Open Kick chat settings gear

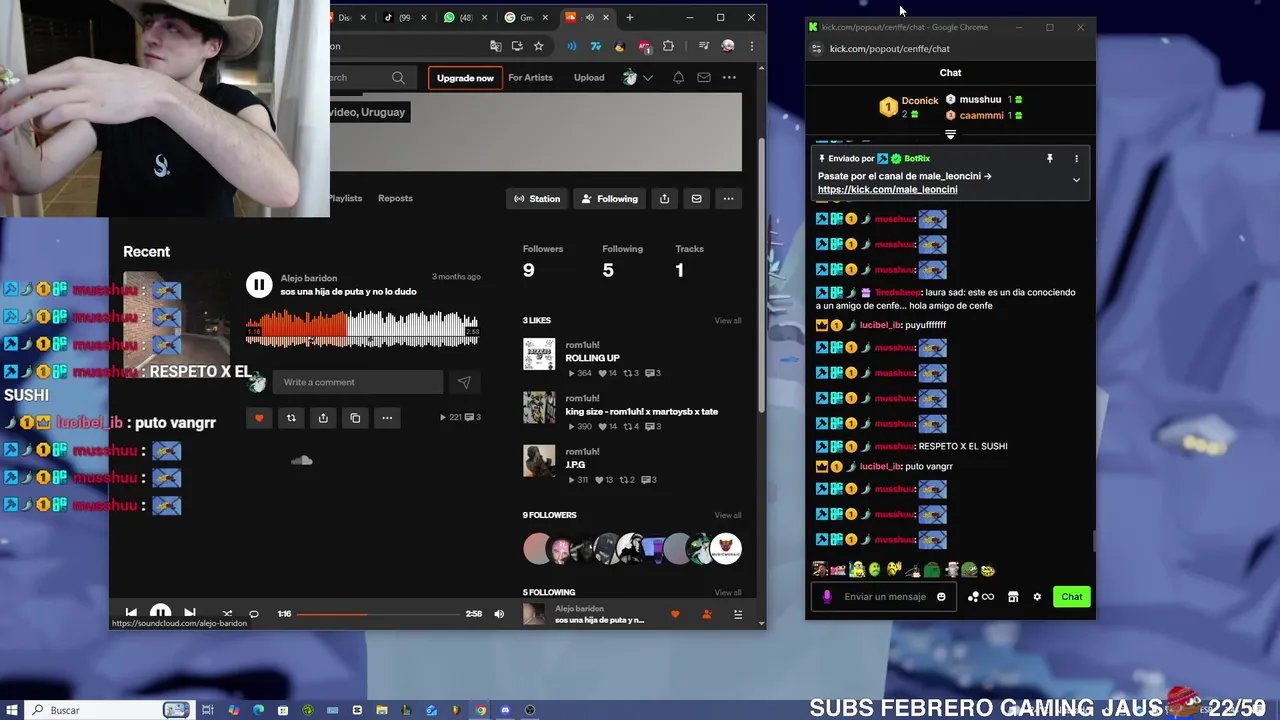click(1037, 597)
